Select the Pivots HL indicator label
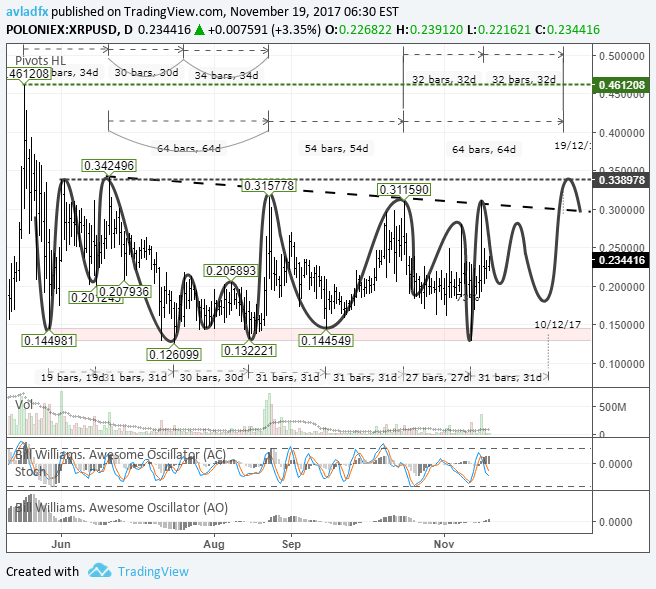The width and height of the screenshot is (656, 589). click(40, 61)
